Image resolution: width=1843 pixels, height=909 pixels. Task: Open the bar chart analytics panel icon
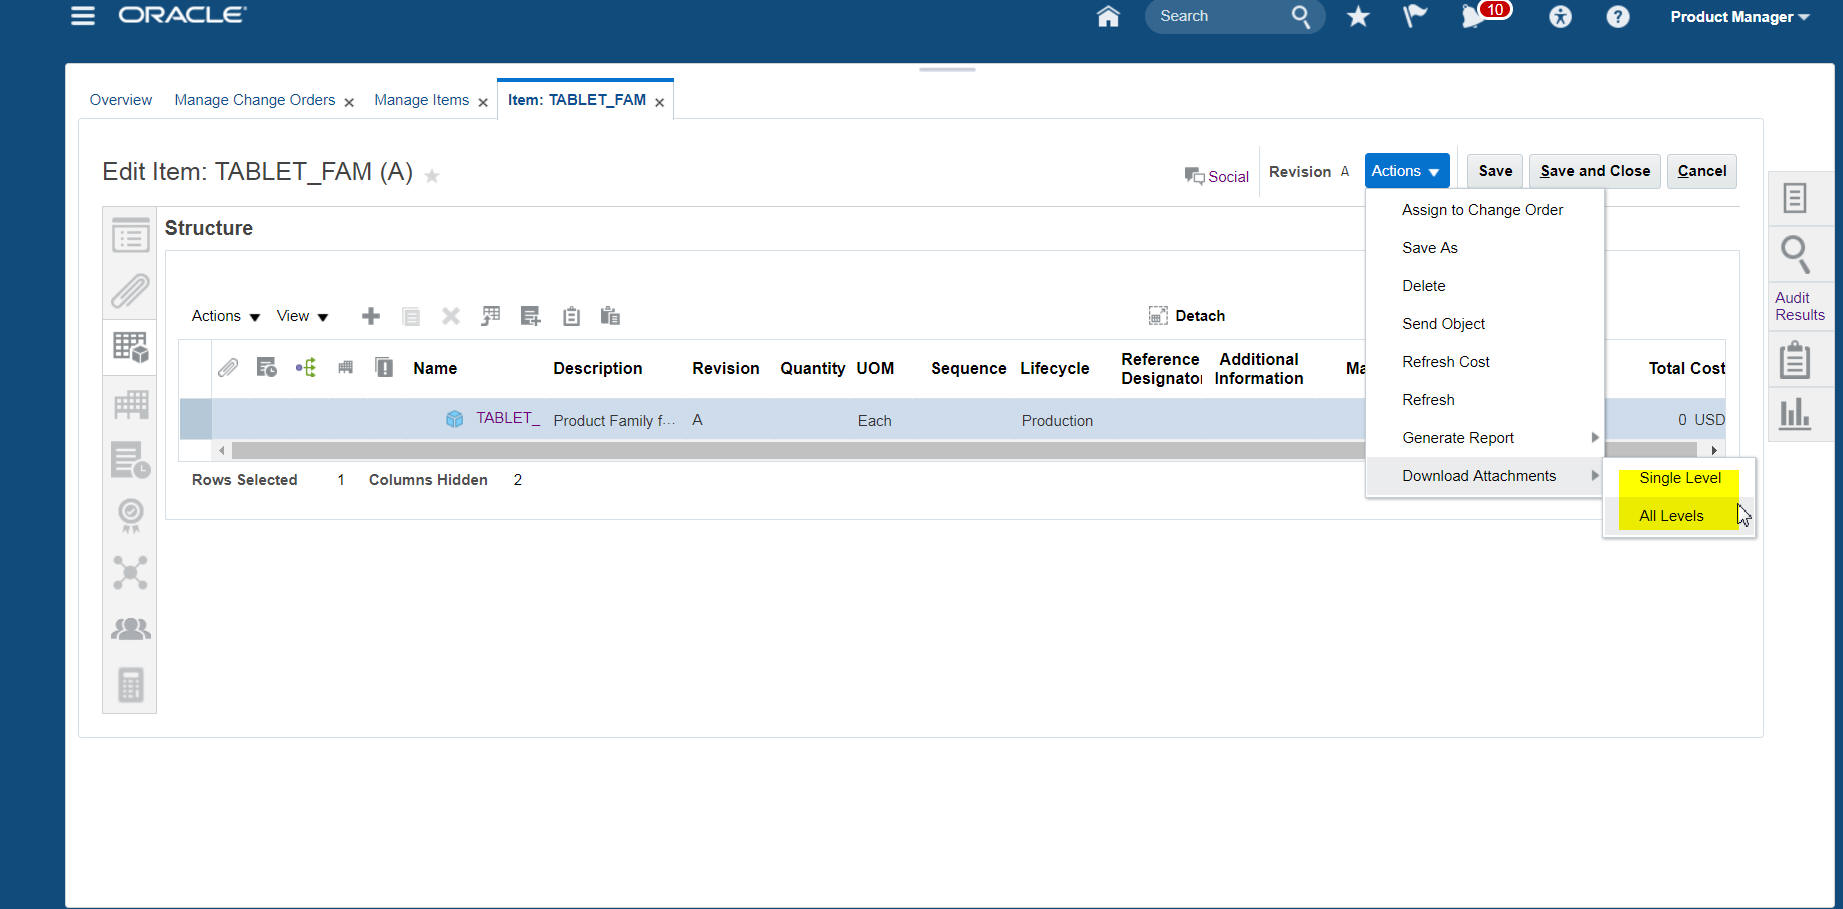(x=1795, y=413)
